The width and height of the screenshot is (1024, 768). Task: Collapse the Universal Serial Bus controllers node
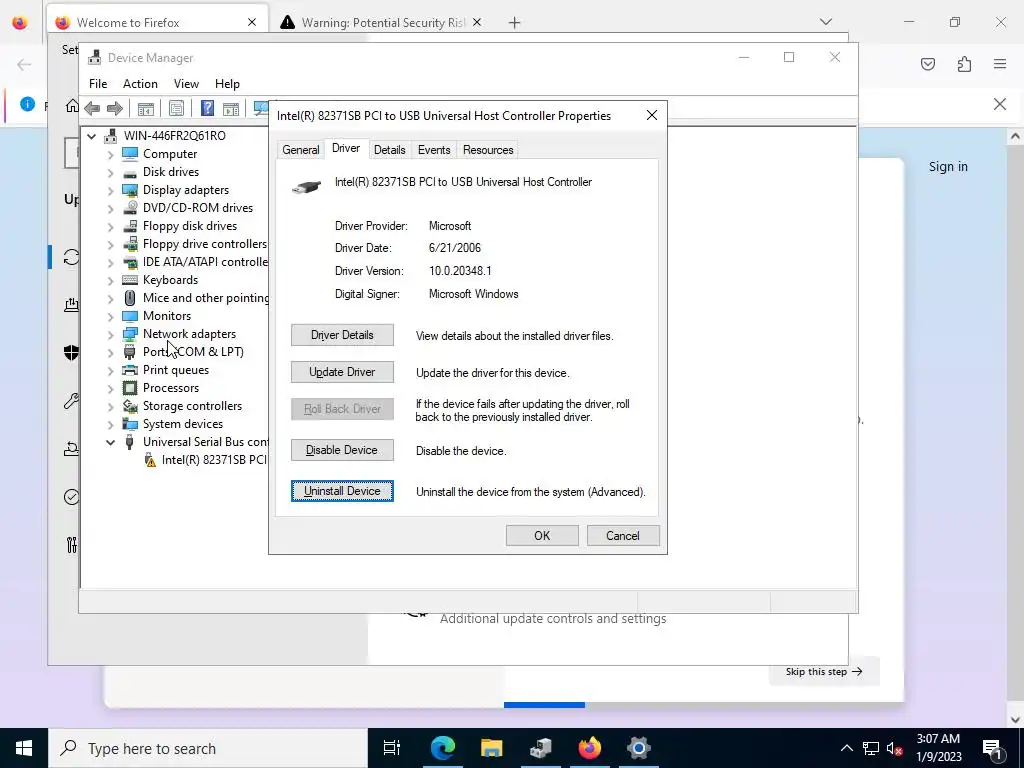tap(110, 442)
